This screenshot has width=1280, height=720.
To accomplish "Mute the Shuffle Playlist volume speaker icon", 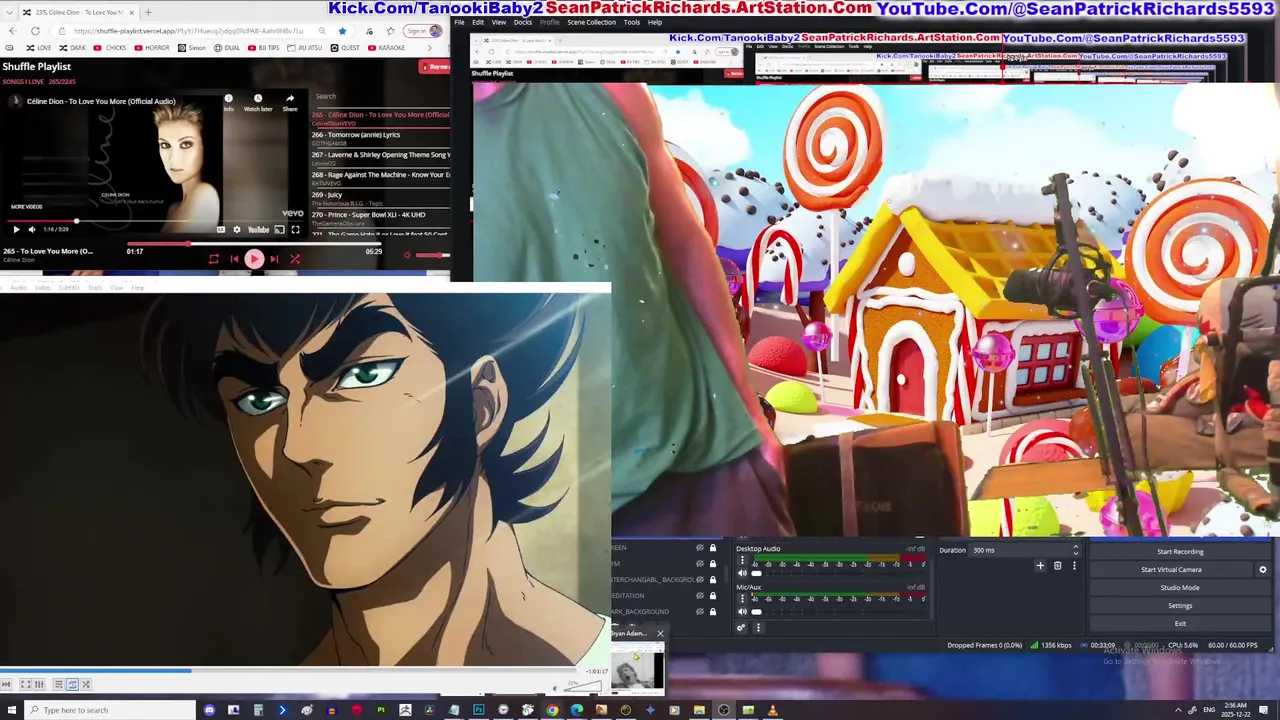I will 407,255.
